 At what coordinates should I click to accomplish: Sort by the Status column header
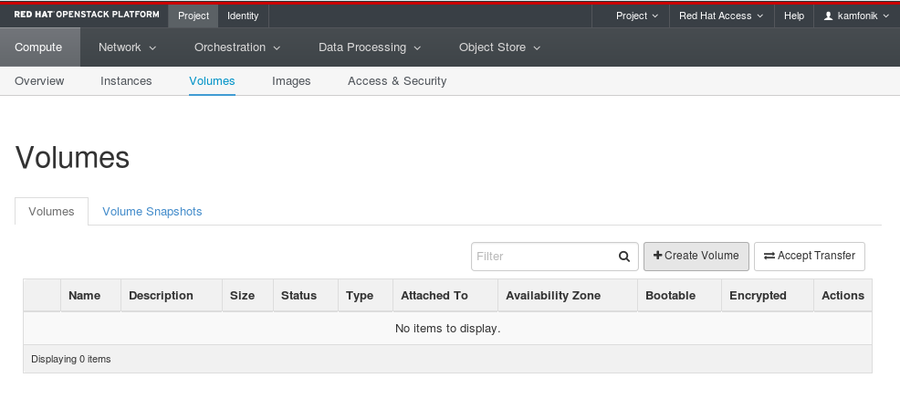[x=306, y=296]
